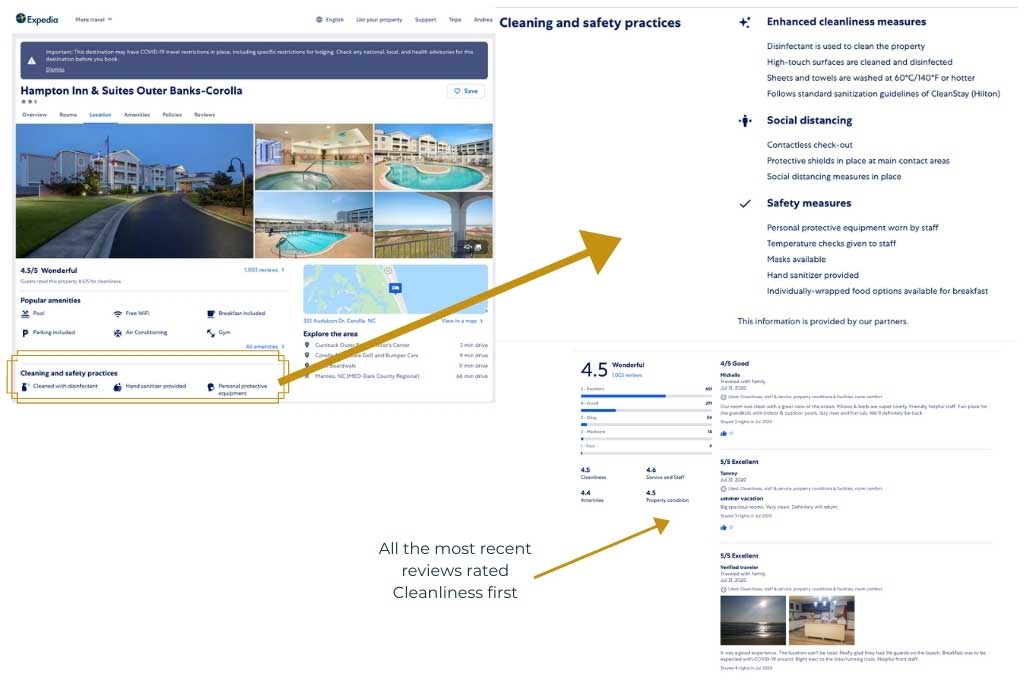Open the sunset beach review photo
This screenshot has width=1024, height=683.
[x=753, y=620]
